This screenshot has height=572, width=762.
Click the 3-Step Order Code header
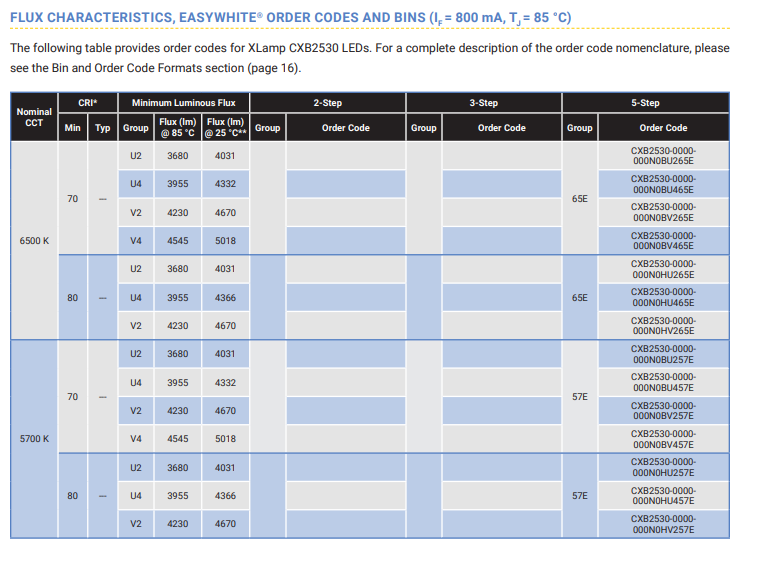click(502, 128)
